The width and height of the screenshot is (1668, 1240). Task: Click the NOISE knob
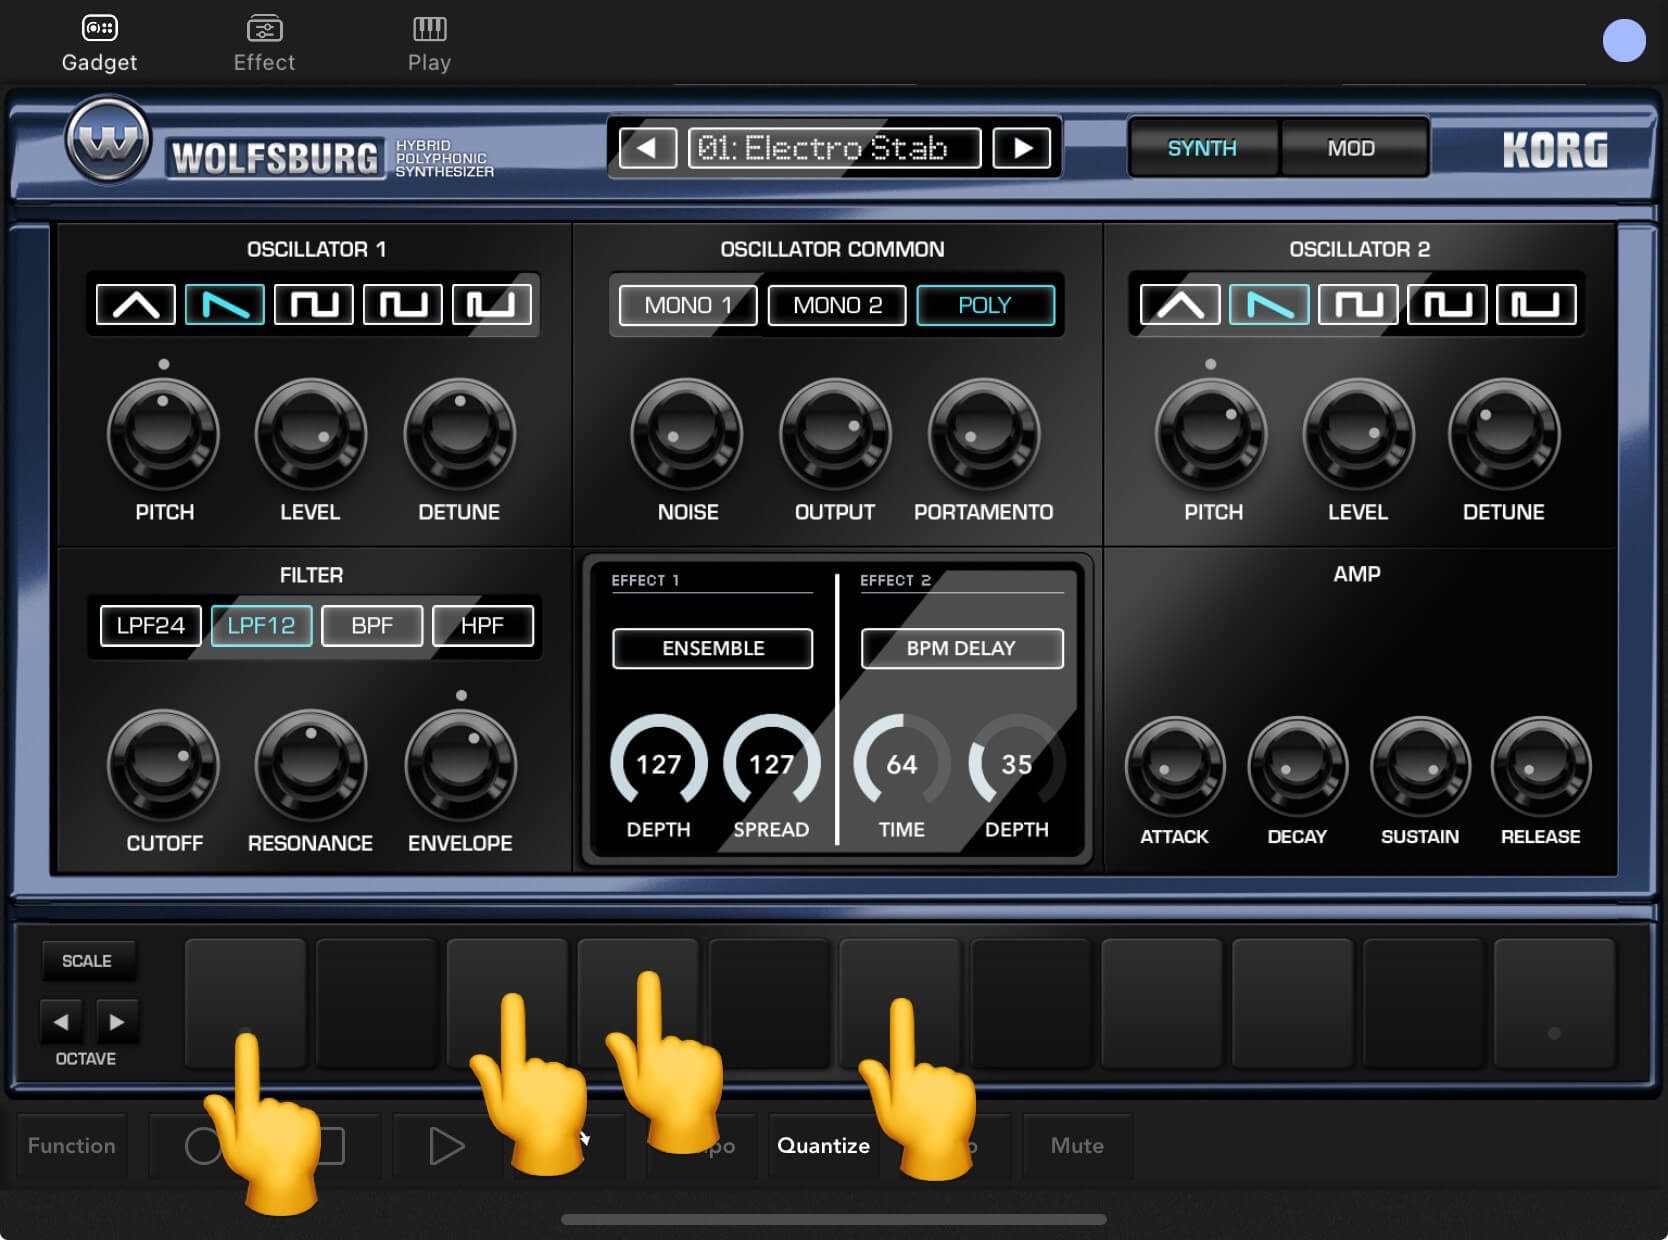pyautogui.click(x=687, y=434)
